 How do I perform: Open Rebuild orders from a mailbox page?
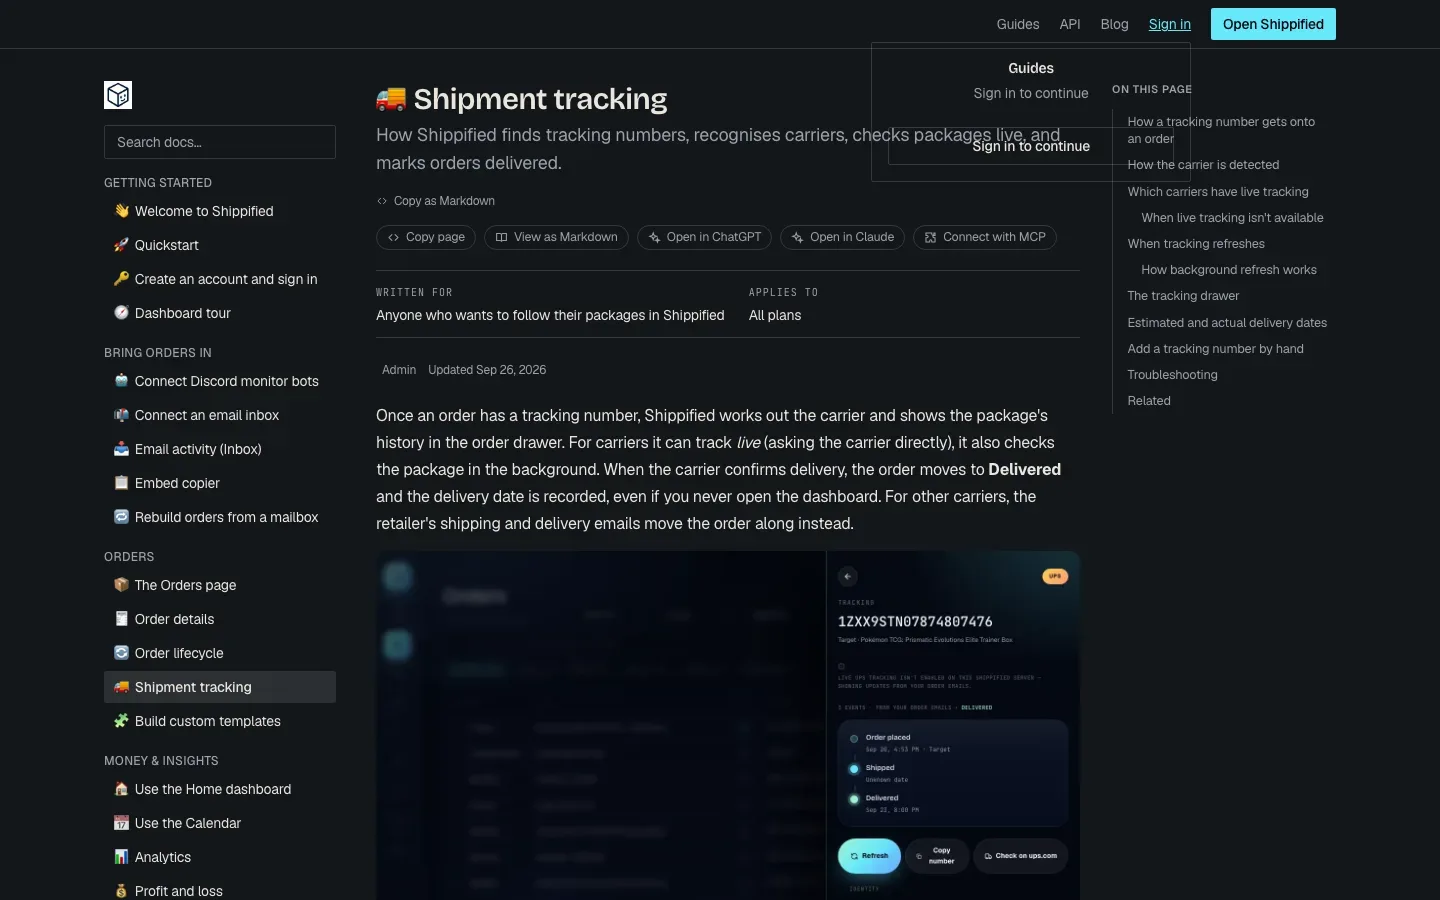click(220, 517)
